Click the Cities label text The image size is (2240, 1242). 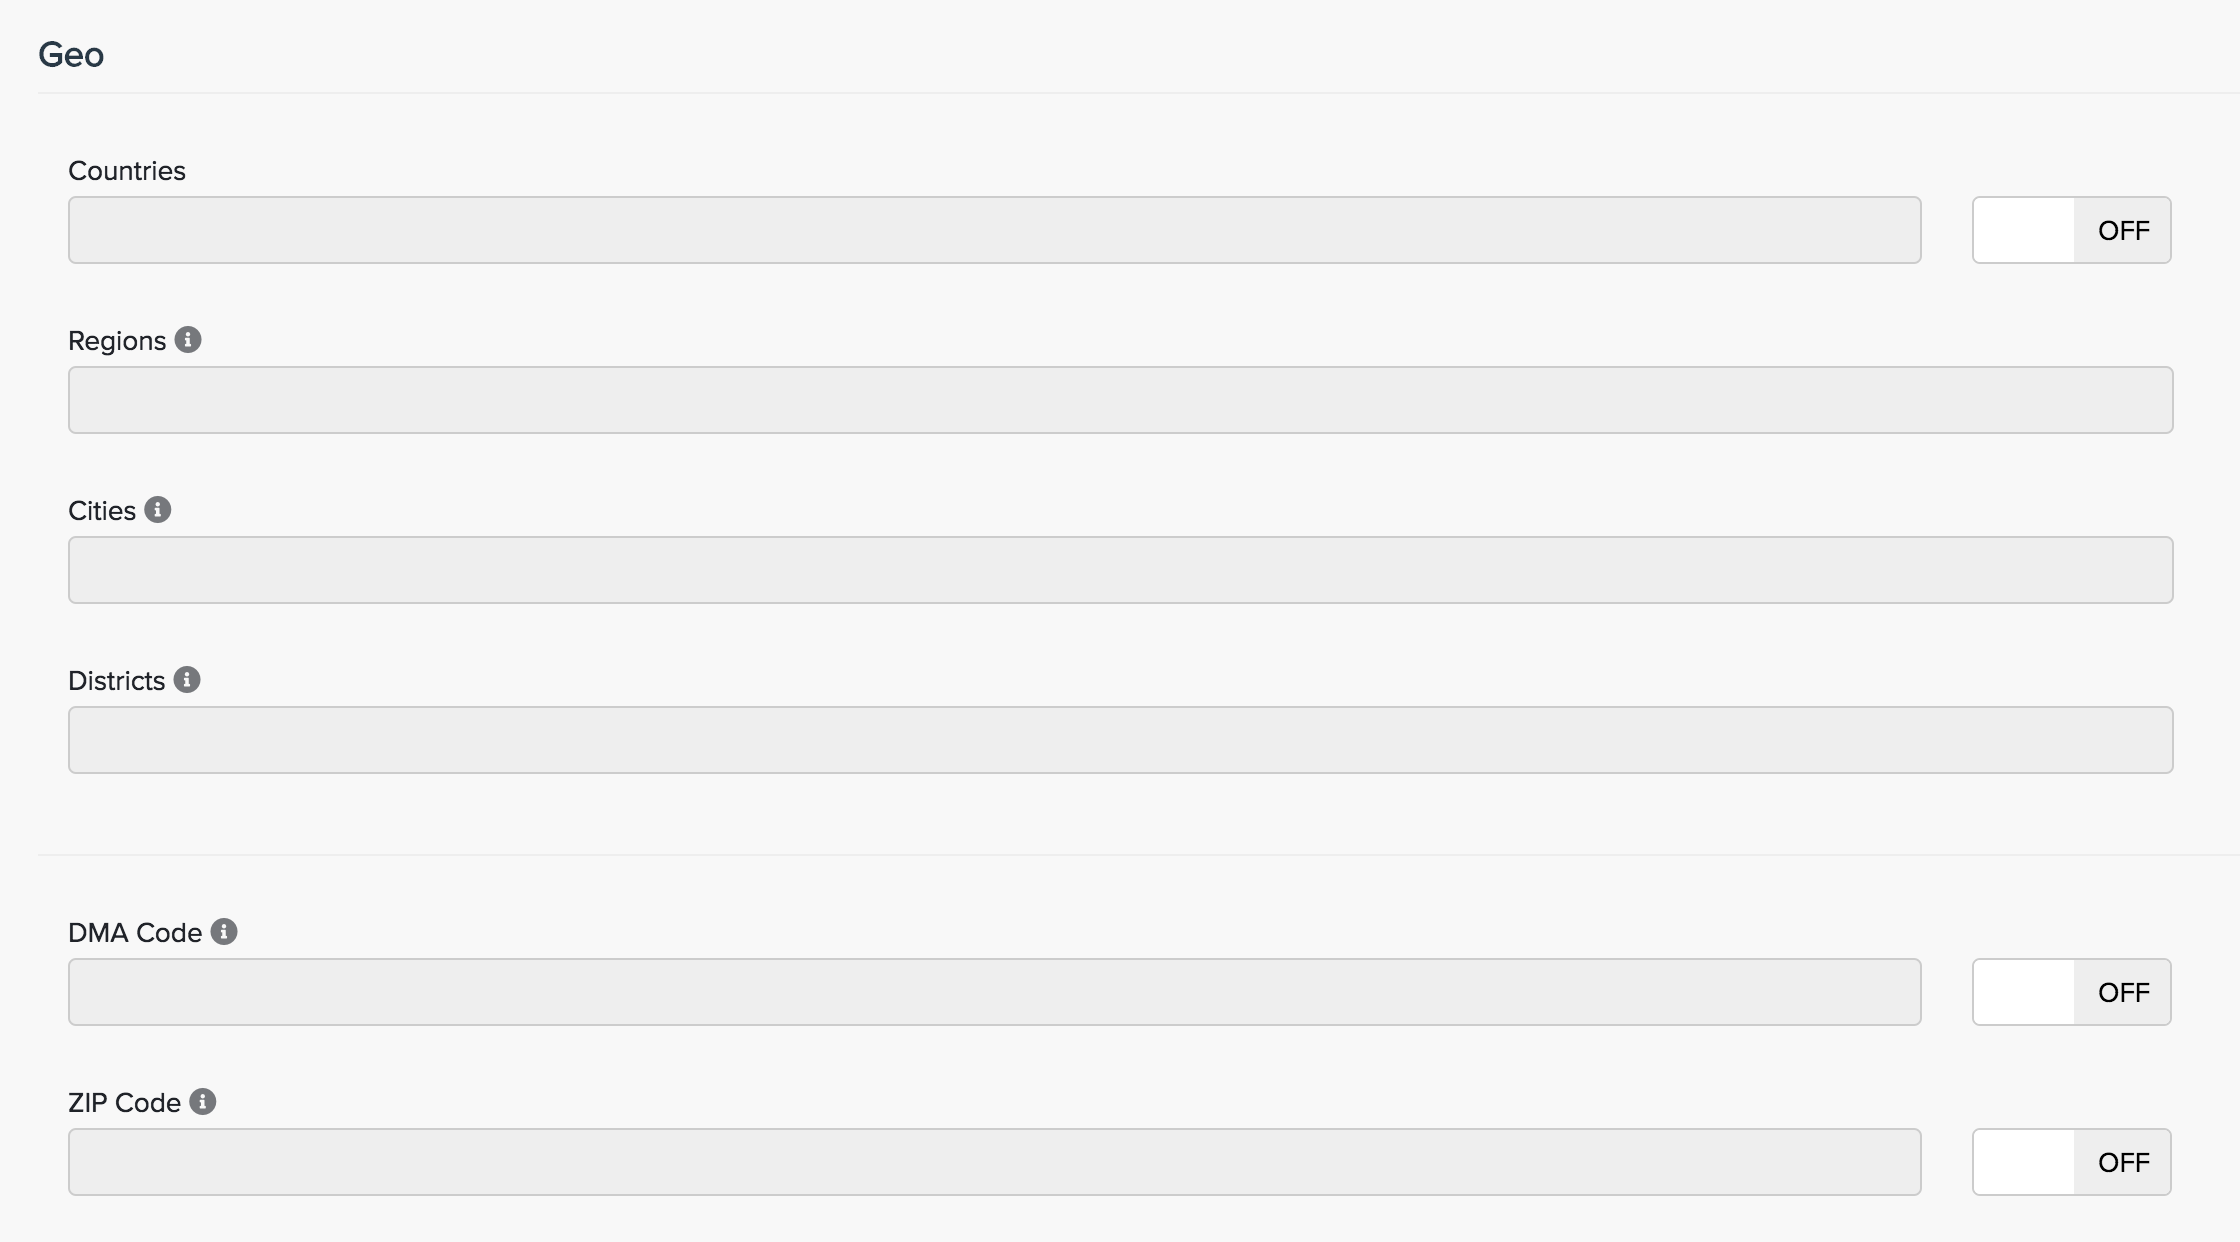pyautogui.click(x=102, y=511)
